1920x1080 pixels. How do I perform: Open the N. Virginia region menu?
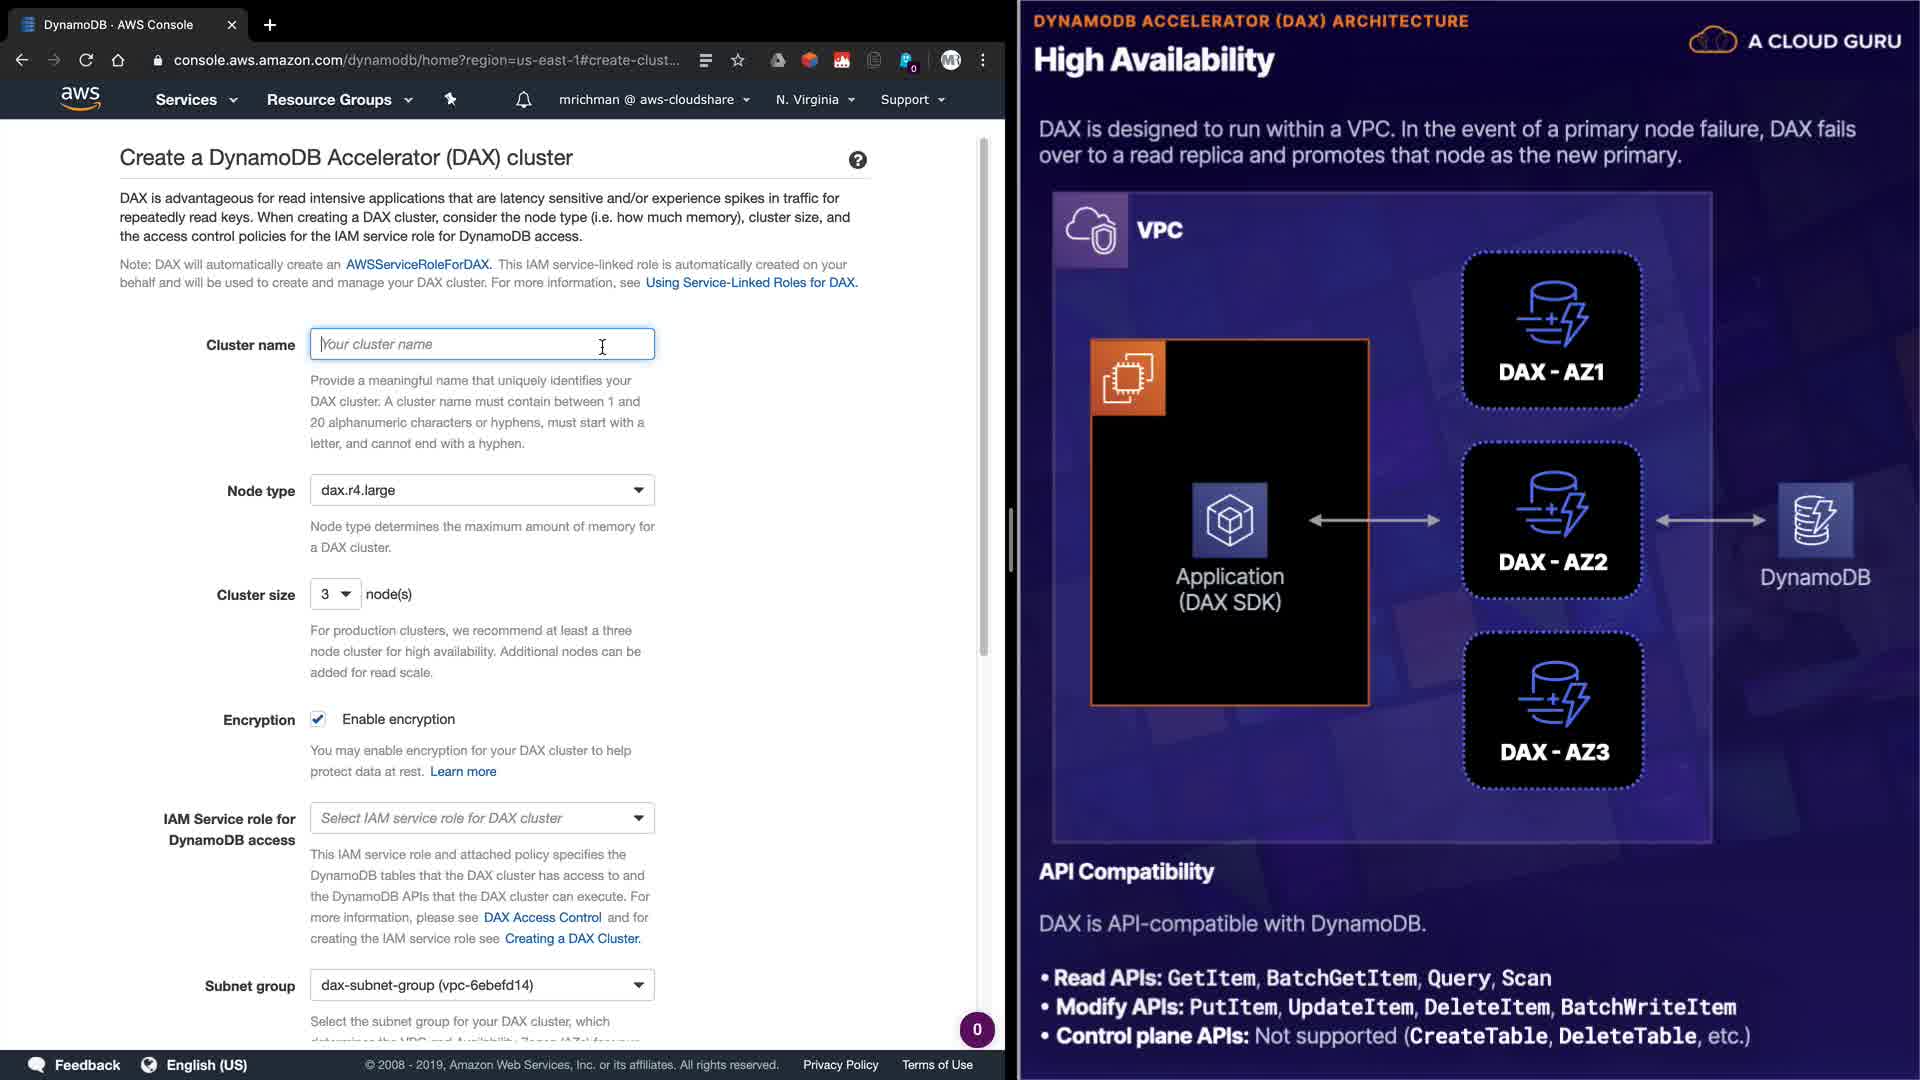815,100
